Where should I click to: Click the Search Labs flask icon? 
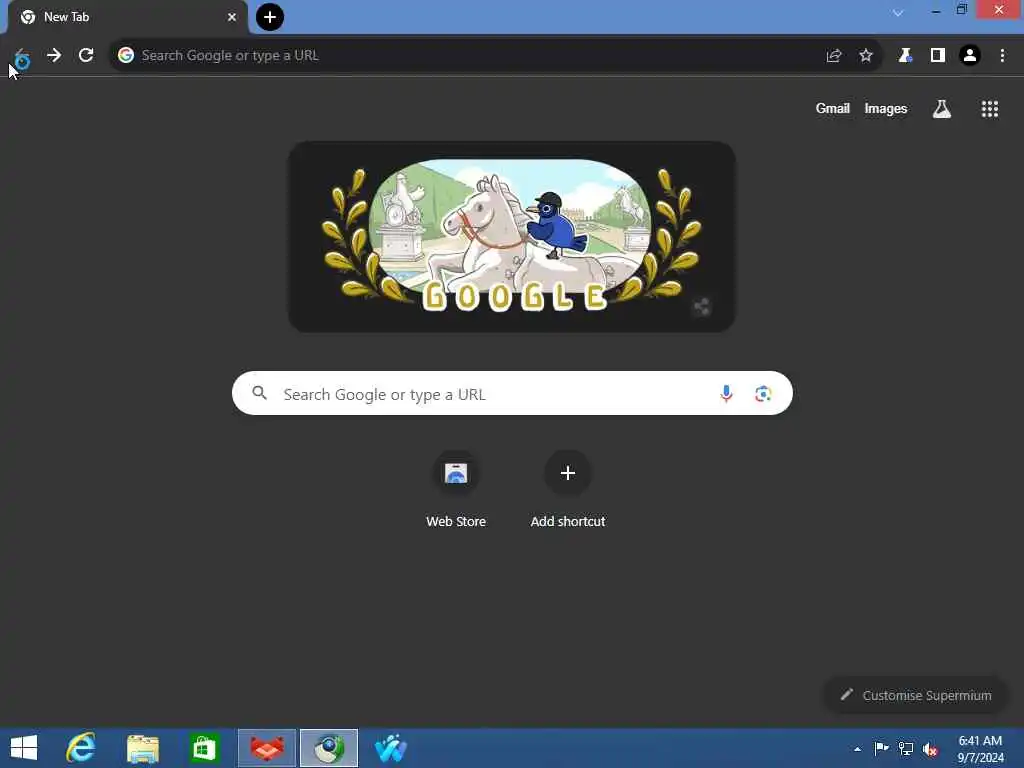(x=941, y=109)
